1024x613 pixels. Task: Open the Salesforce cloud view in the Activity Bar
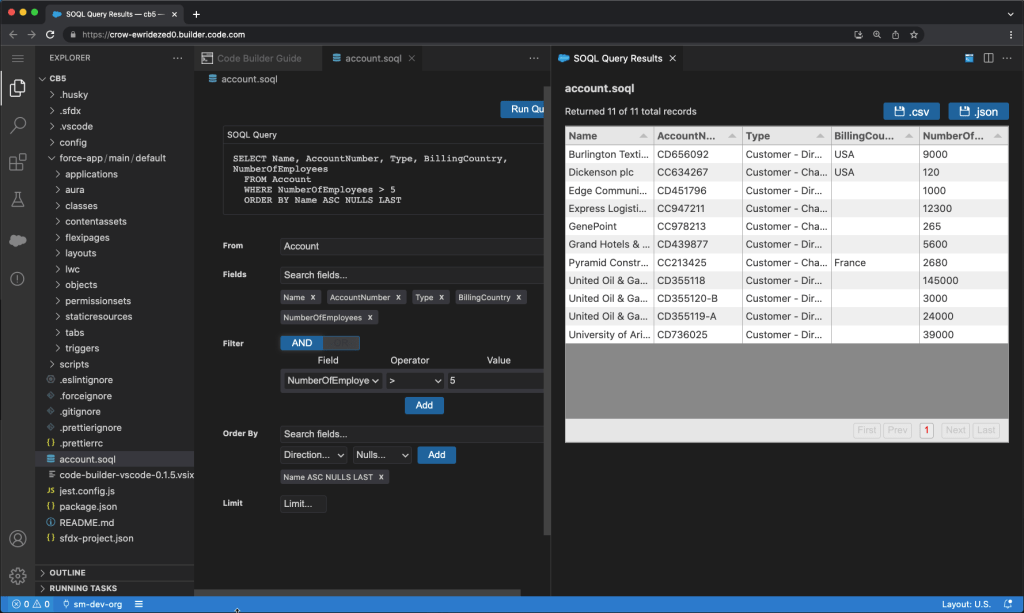click(x=15, y=239)
